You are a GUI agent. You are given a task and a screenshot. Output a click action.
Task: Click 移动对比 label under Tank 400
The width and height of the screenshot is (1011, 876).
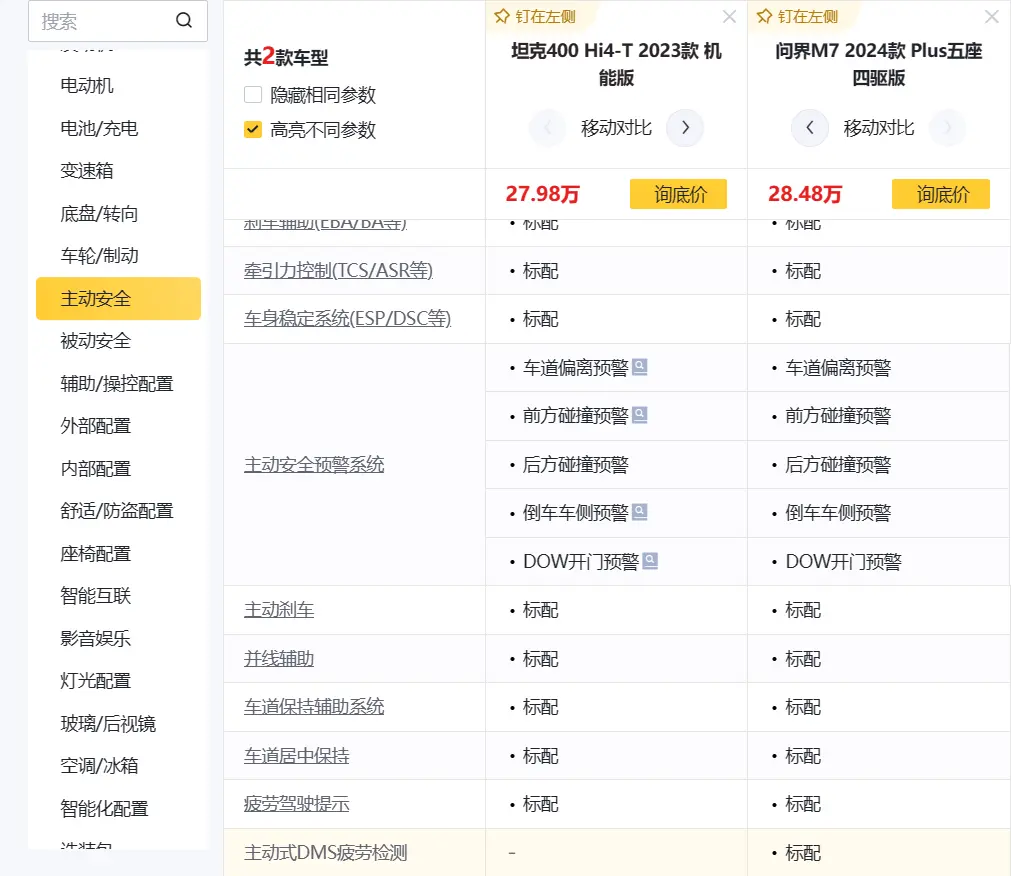coord(616,128)
